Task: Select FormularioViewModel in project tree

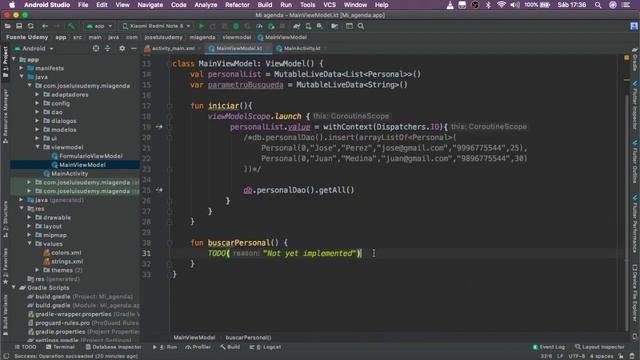Action: (87, 156)
